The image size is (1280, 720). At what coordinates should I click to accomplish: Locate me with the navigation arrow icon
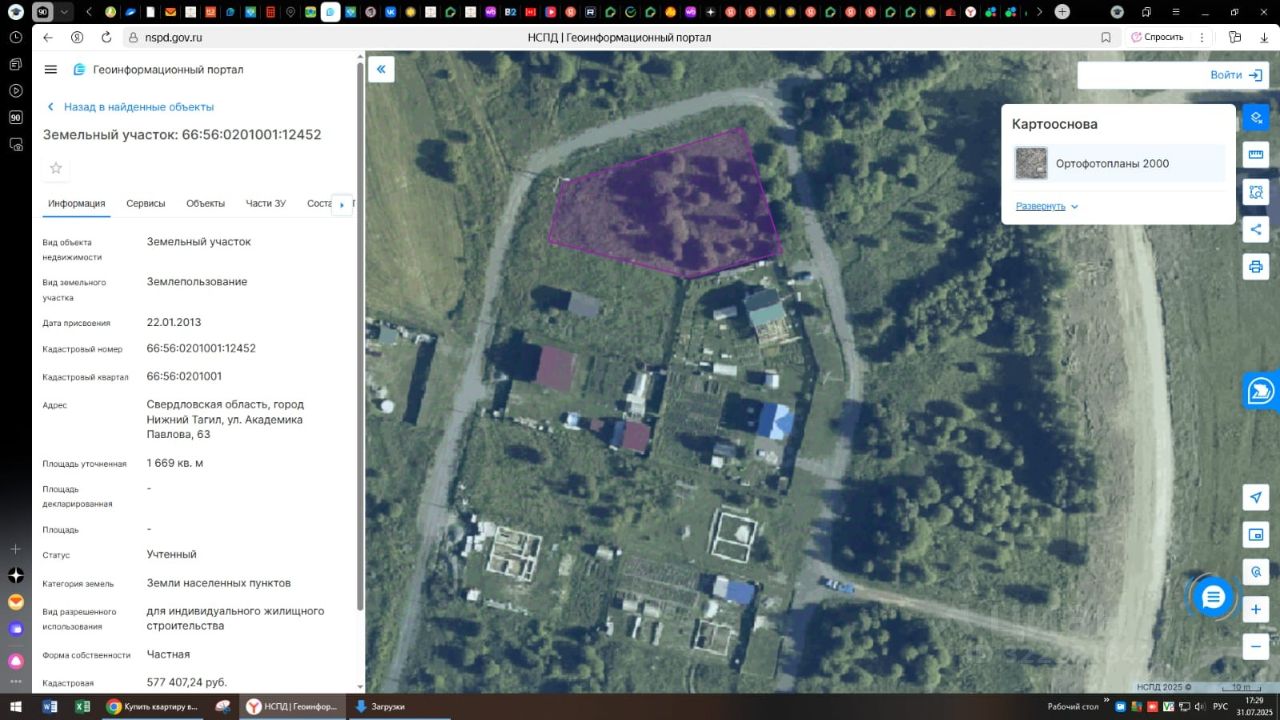pyautogui.click(x=1256, y=498)
